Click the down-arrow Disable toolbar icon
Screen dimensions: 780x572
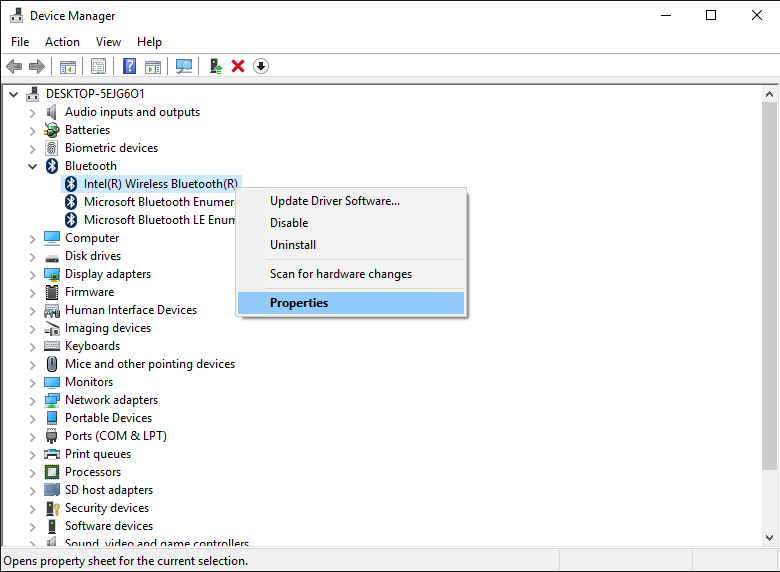pos(261,66)
